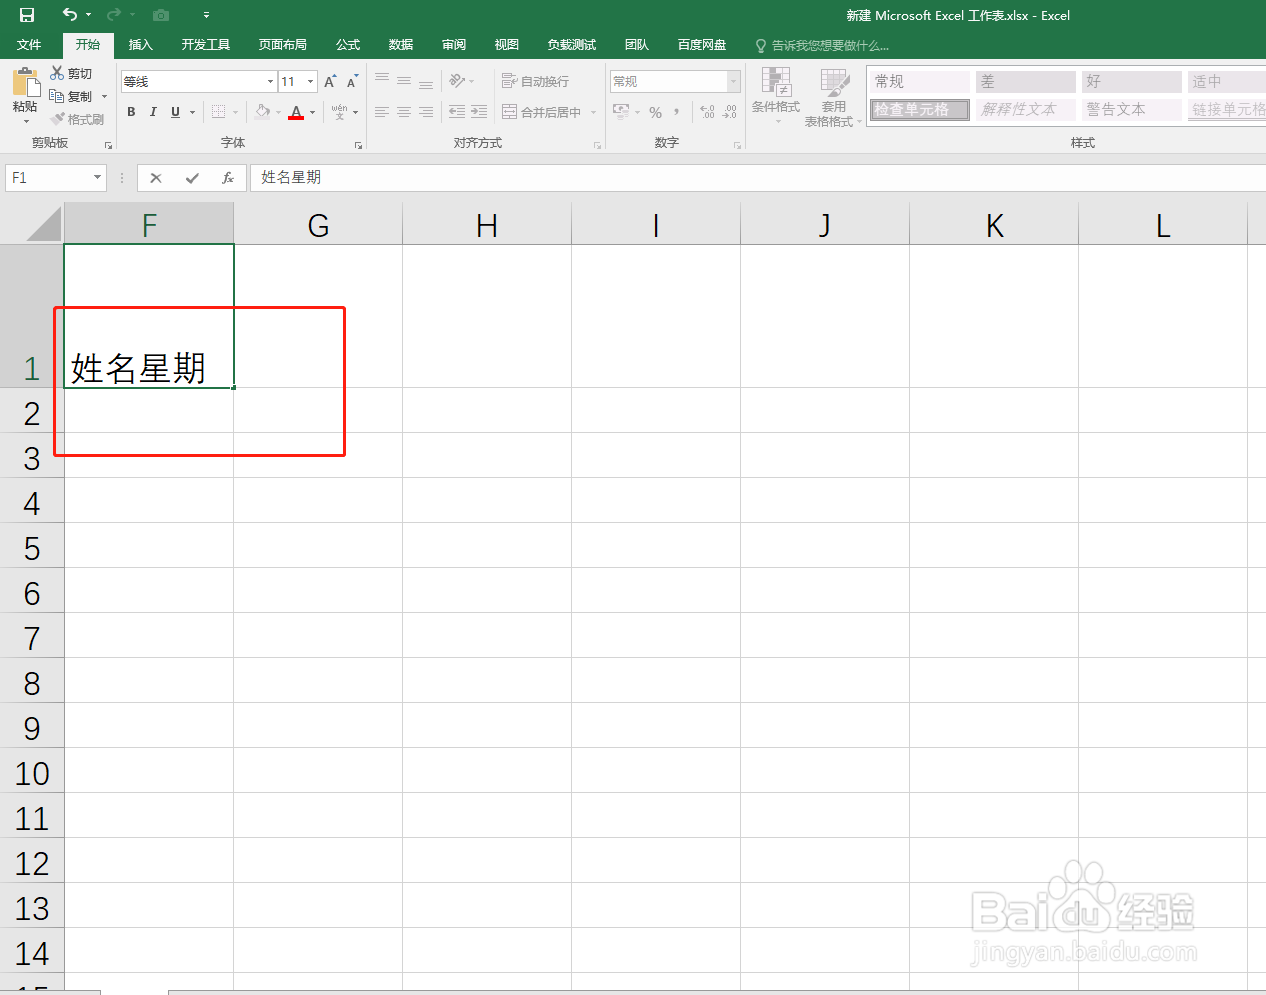The height and width of the screenshot is (995, 1266).
Task: Open the font color dropdown arrow
Action: (x=313, y=112)
